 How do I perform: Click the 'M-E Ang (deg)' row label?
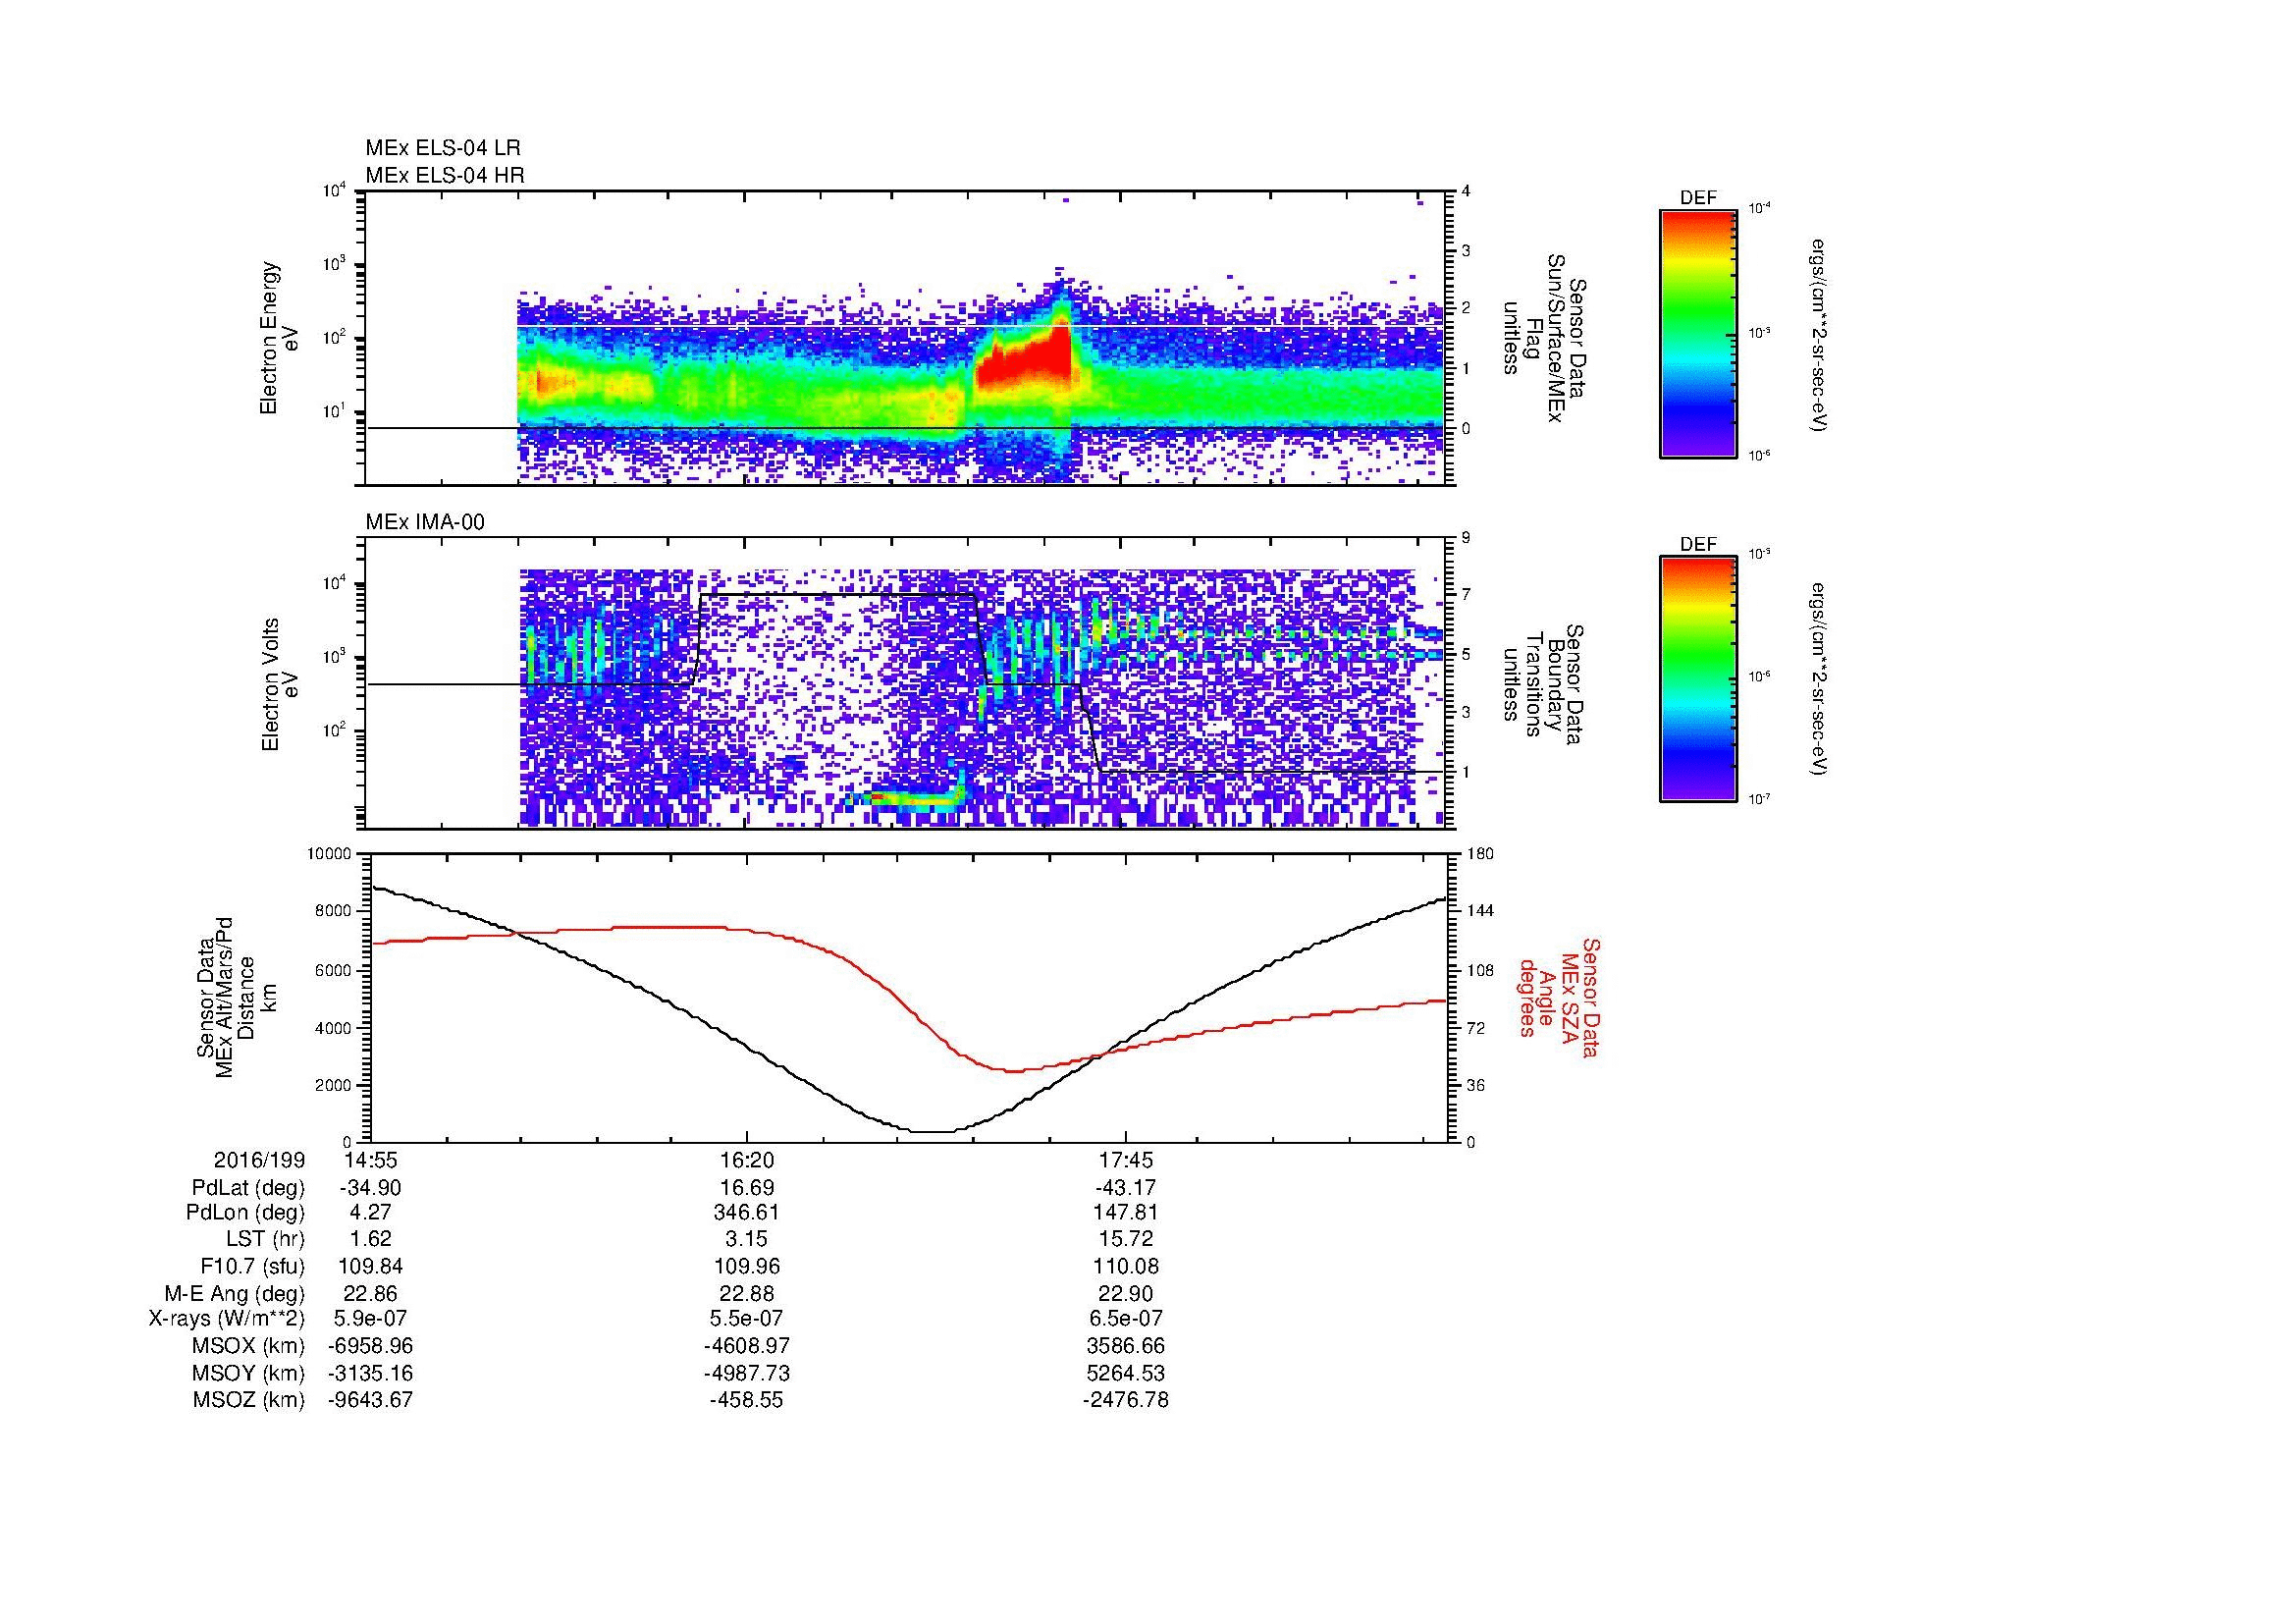point(234,1293)
